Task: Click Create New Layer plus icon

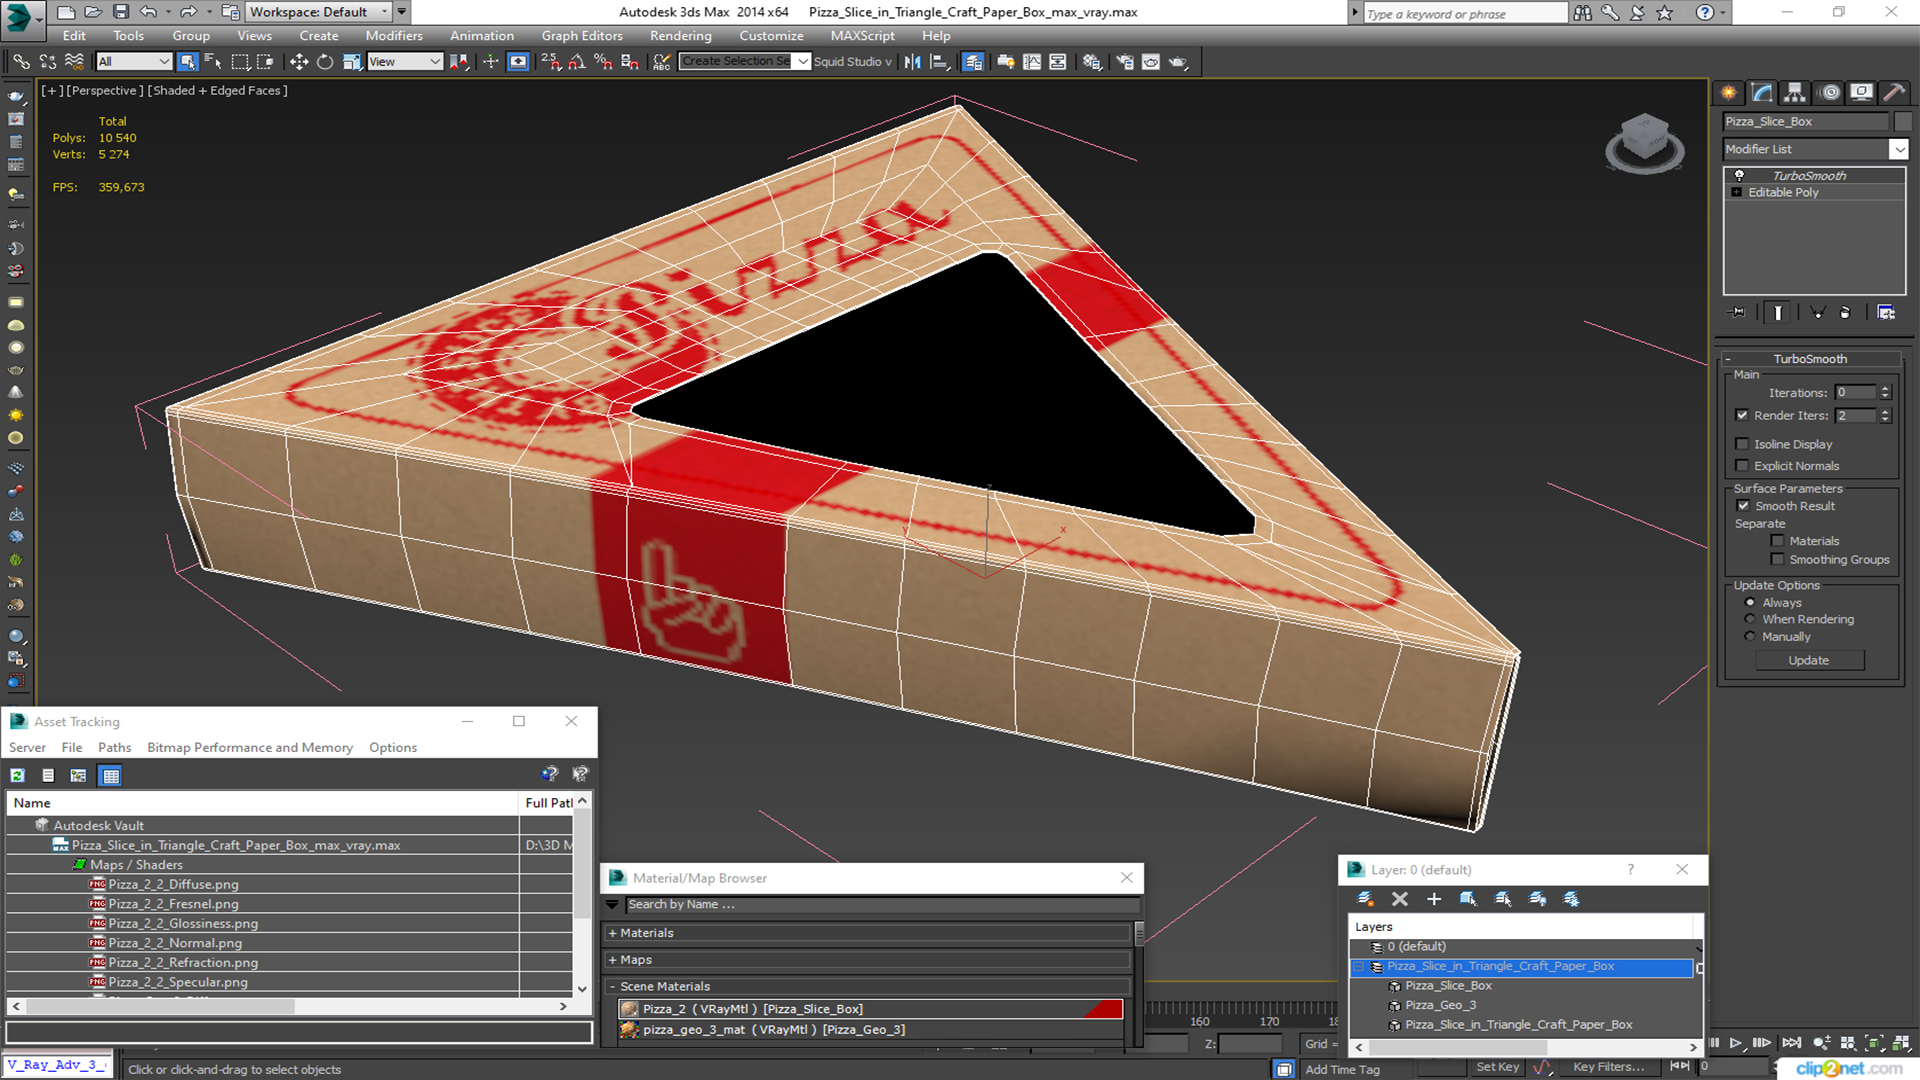Action: click(x=1434, y=899)
